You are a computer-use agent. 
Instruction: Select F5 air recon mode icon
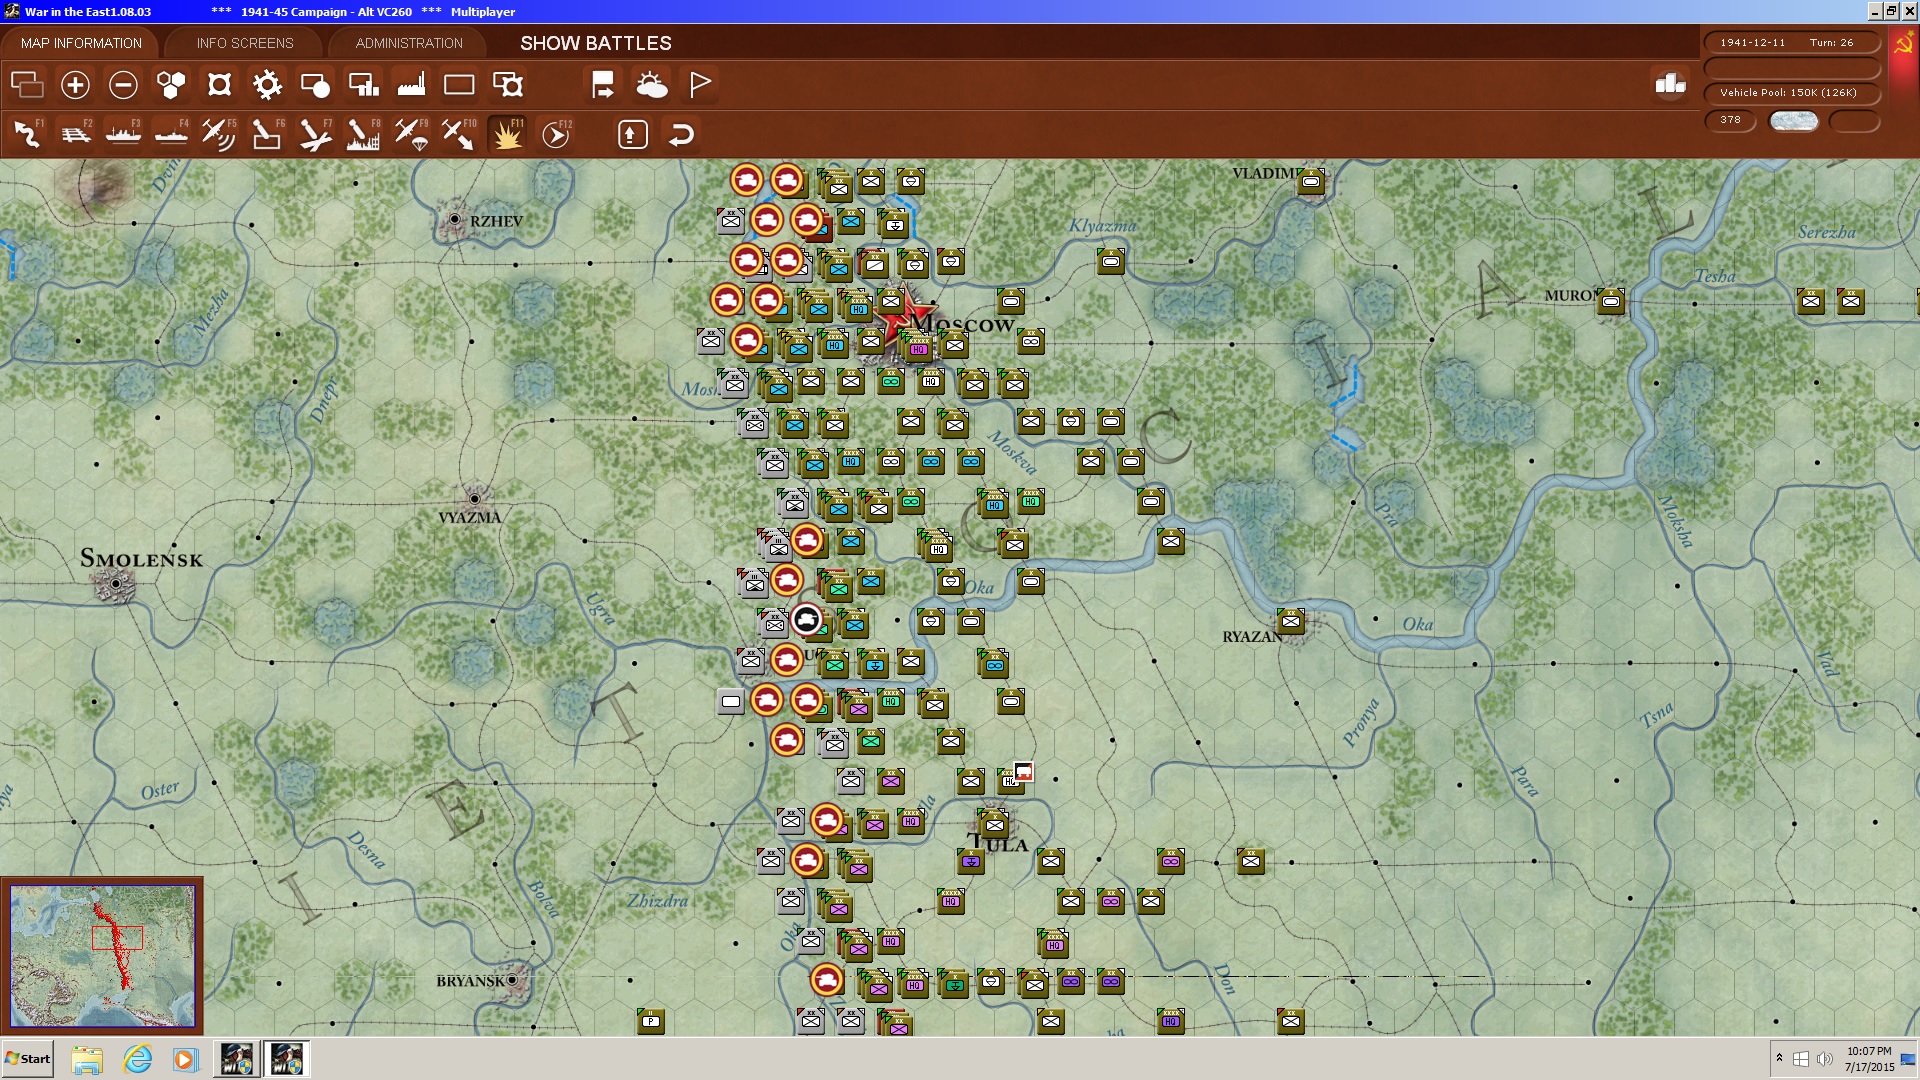218,134
